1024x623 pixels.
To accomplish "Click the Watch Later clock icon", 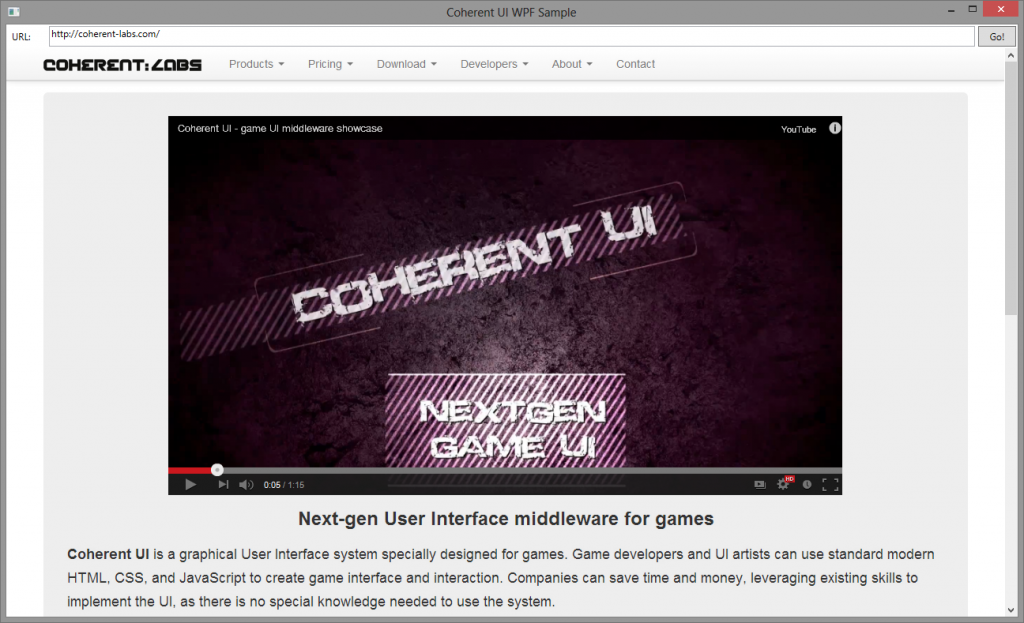I will click(x=807, y=485).
